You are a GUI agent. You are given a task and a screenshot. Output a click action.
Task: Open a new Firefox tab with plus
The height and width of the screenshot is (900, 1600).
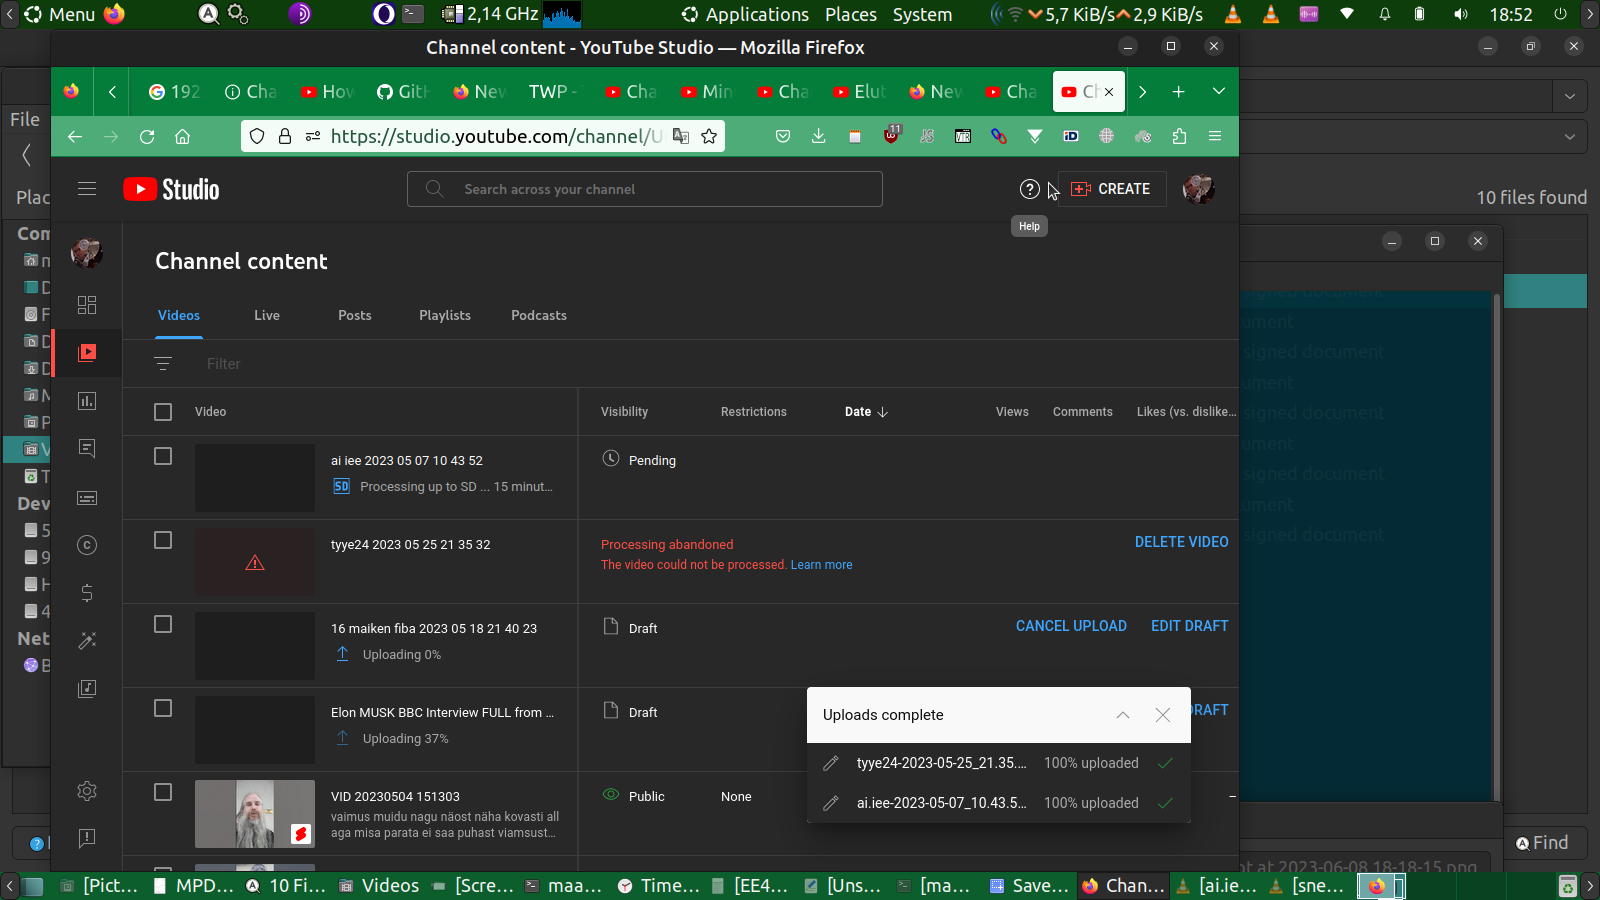tap(1179, 91)
